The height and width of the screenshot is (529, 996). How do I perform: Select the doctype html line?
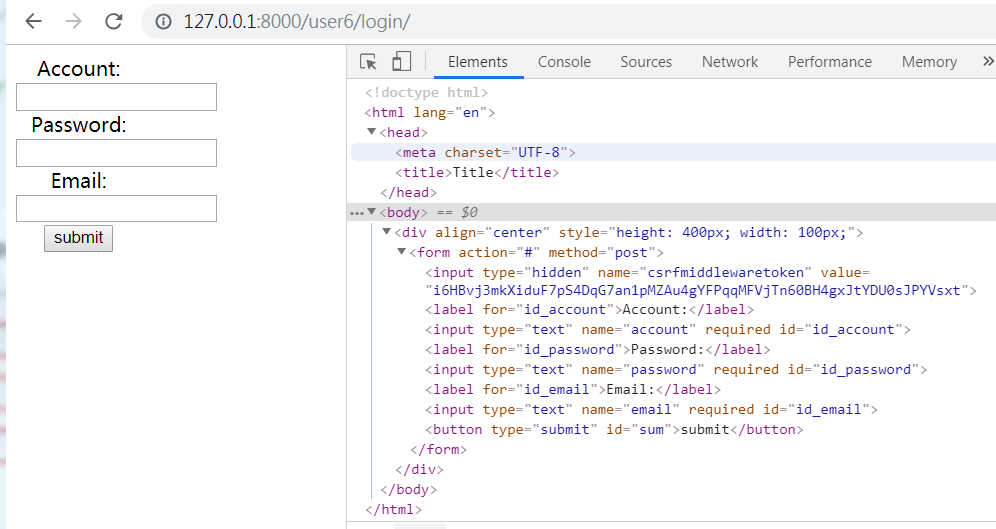(x=426, y=93)
